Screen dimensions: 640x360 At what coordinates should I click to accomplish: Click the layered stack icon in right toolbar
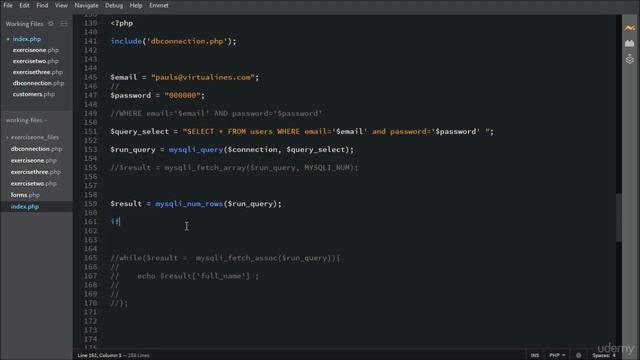[x=629, y=59]
